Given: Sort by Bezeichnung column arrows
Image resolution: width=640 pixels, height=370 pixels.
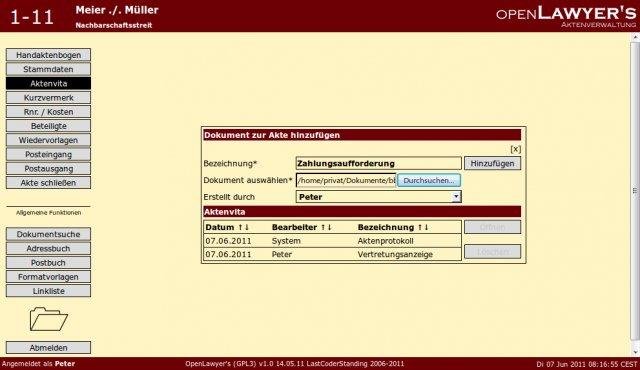Looking at the screenshot, I should point(423,227).
